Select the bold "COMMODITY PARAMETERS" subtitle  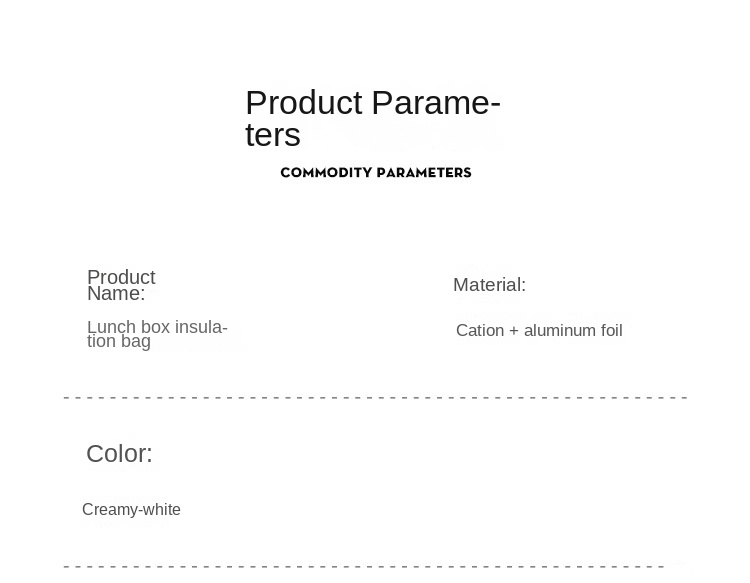pos(375,172)
